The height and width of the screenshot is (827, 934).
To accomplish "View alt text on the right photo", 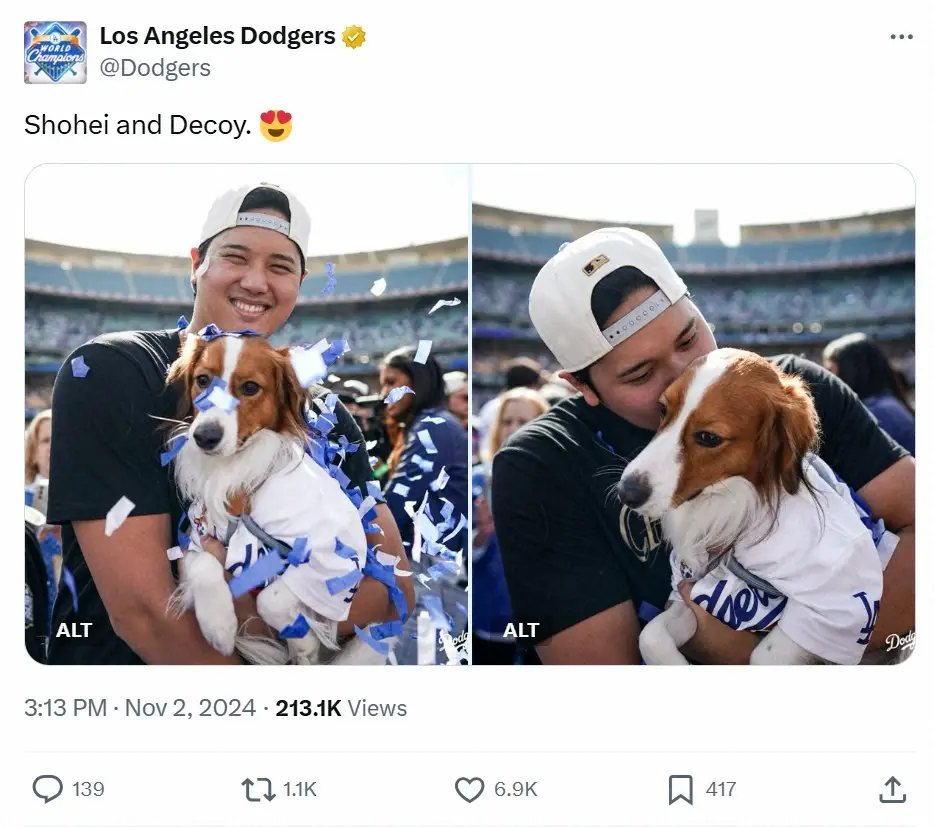I will [519, 630].
